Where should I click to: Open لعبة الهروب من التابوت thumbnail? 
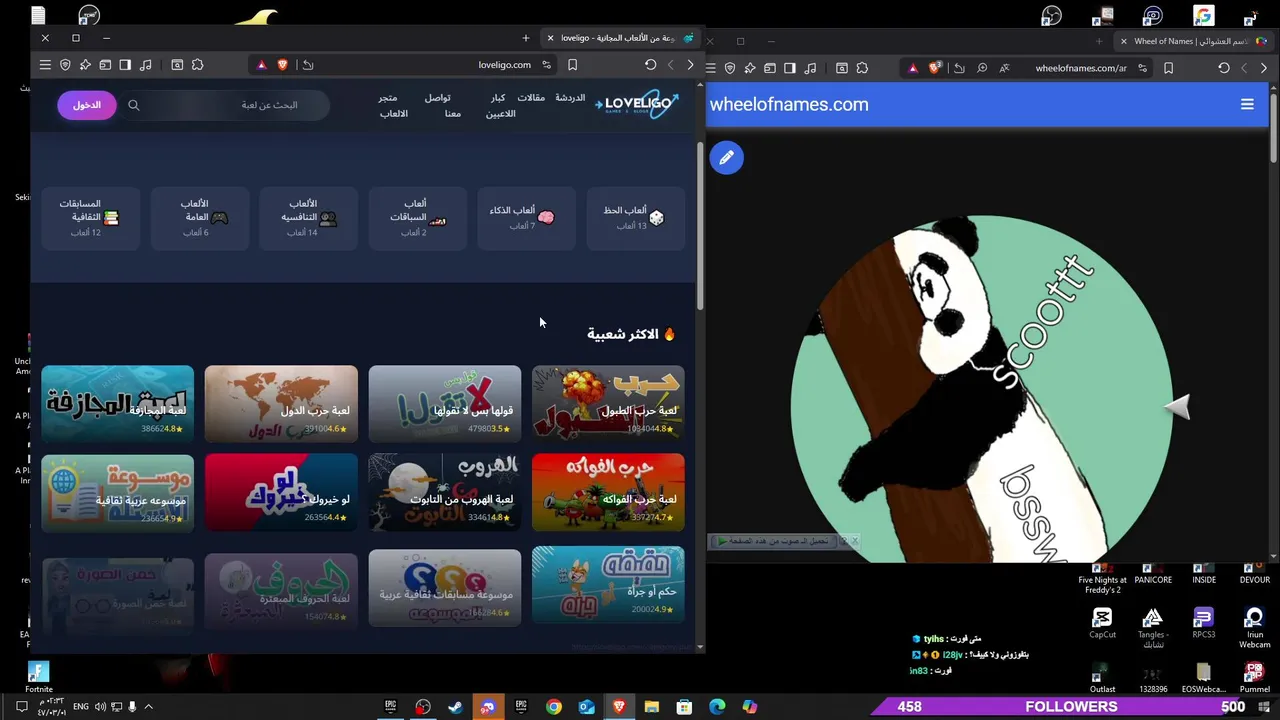pyautogui.click(x=444, y=492)
